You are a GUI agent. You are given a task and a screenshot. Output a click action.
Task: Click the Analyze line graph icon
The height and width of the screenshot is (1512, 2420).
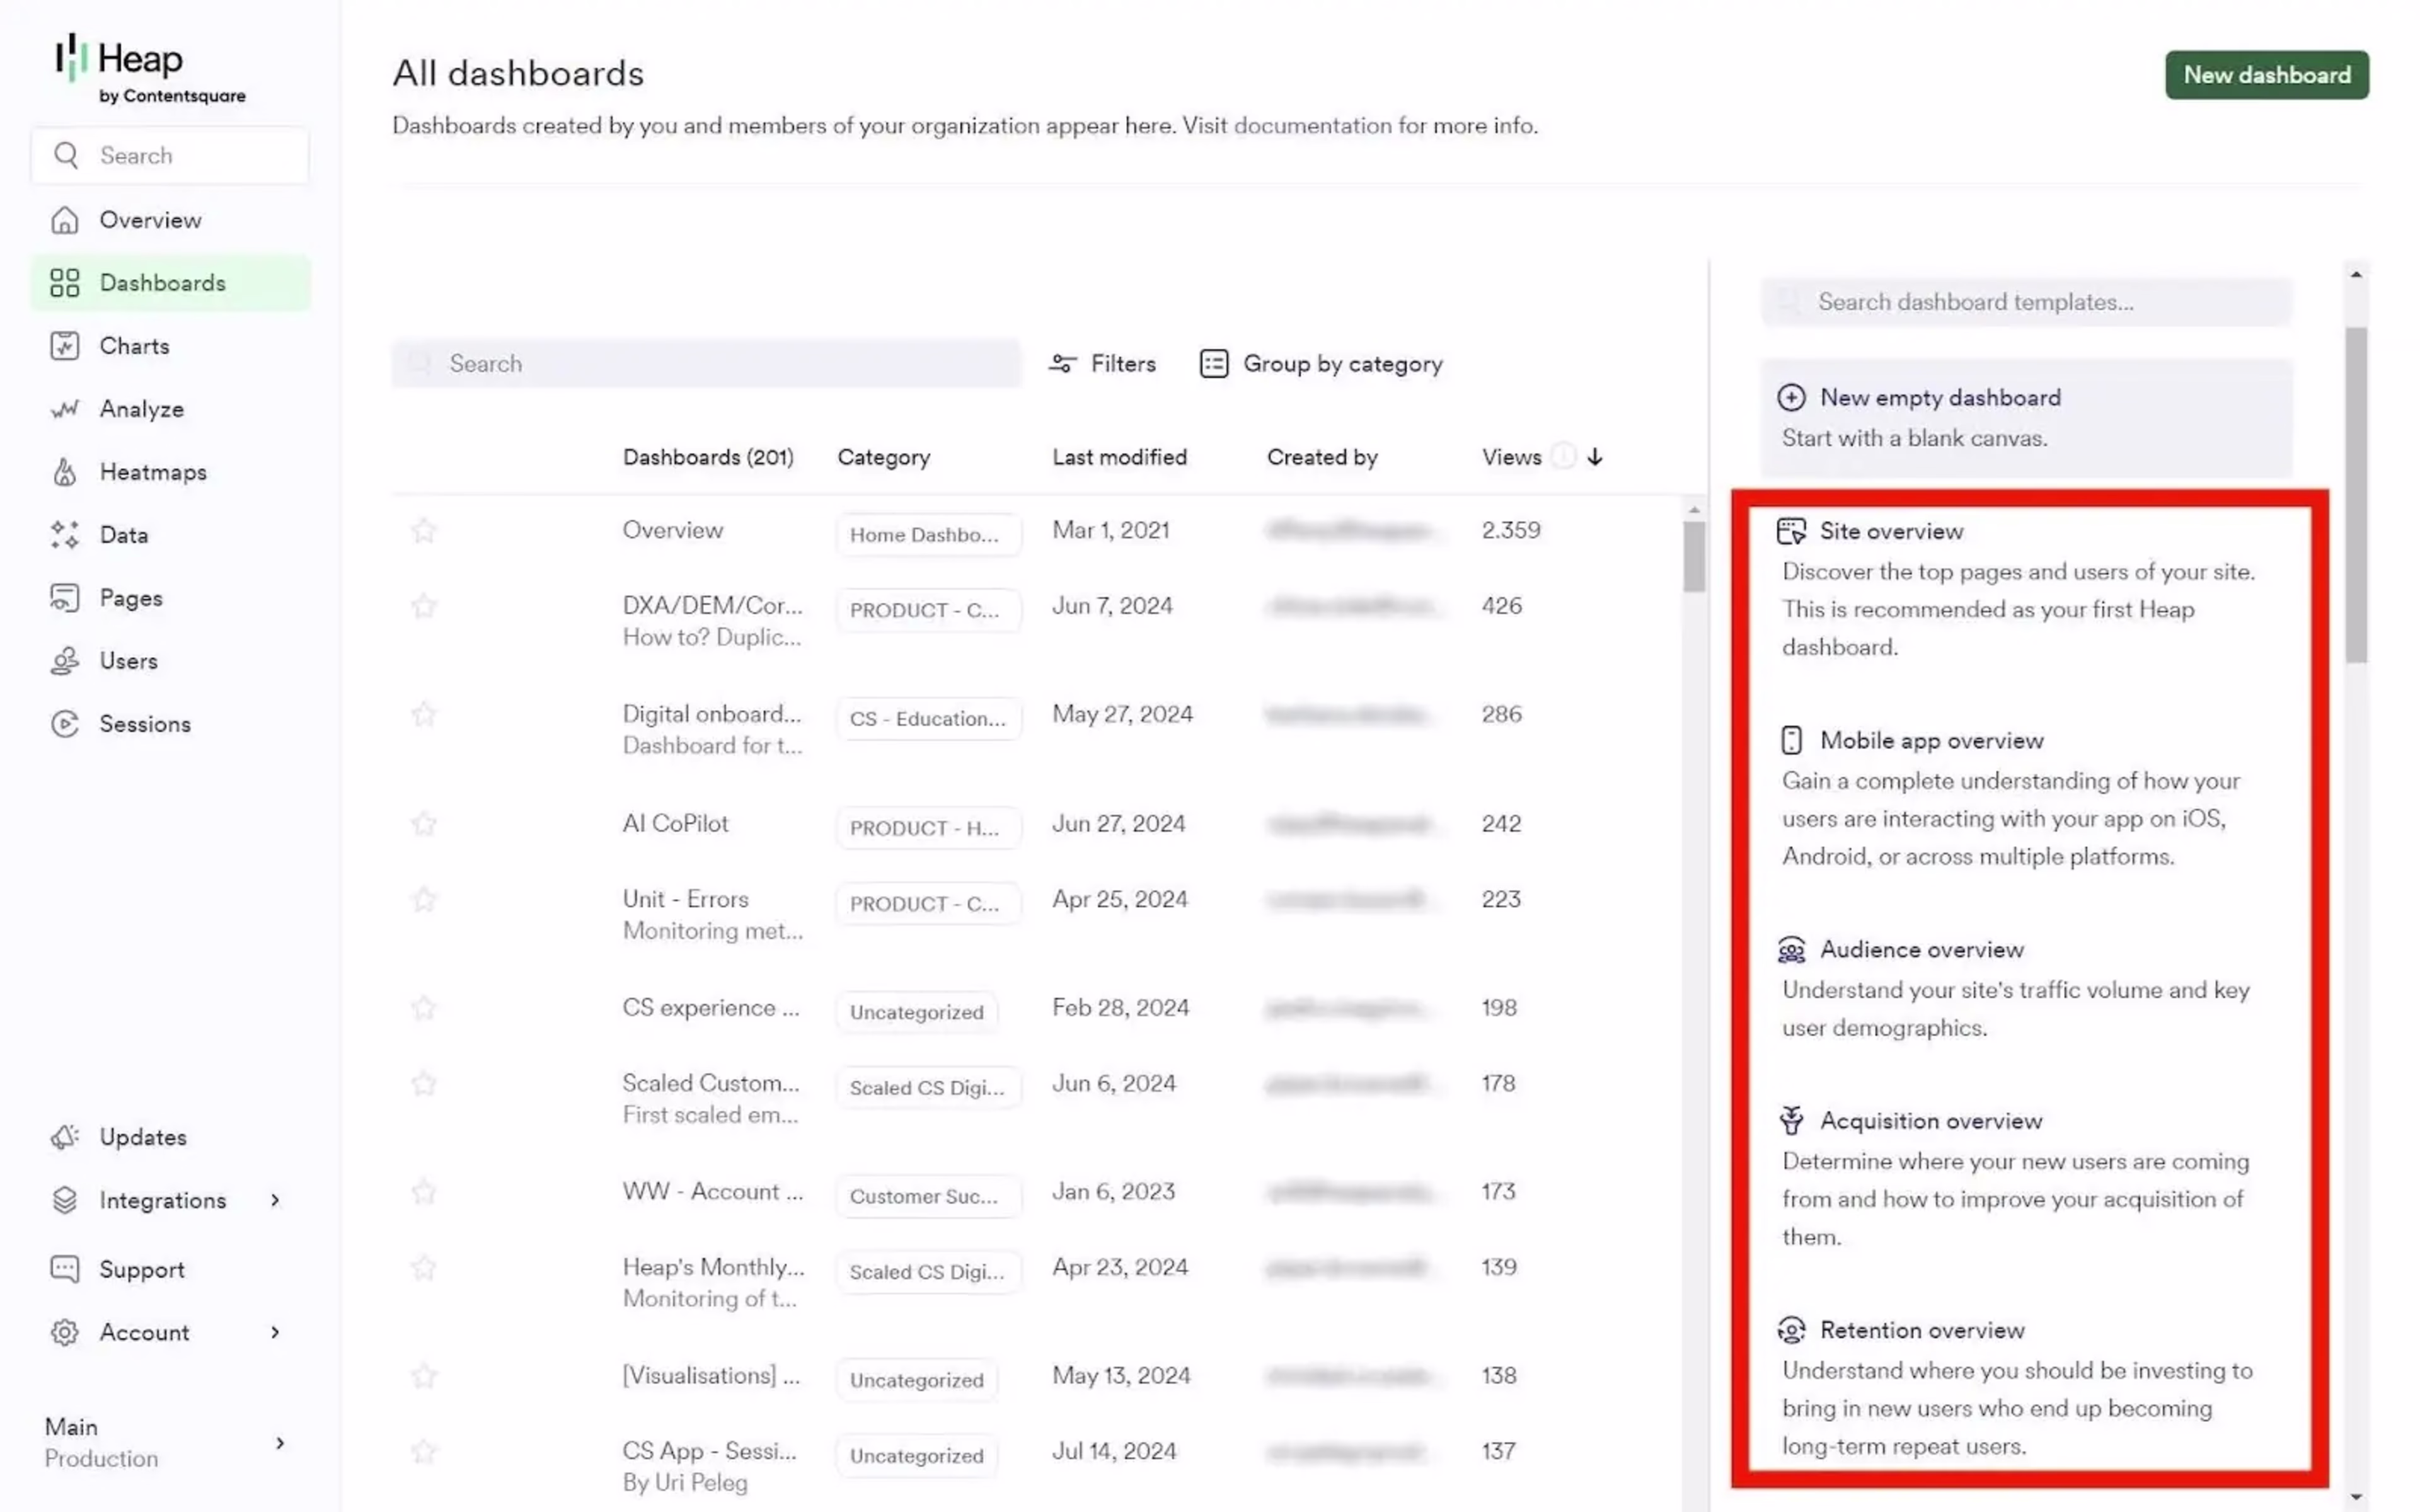pos(64,409)
